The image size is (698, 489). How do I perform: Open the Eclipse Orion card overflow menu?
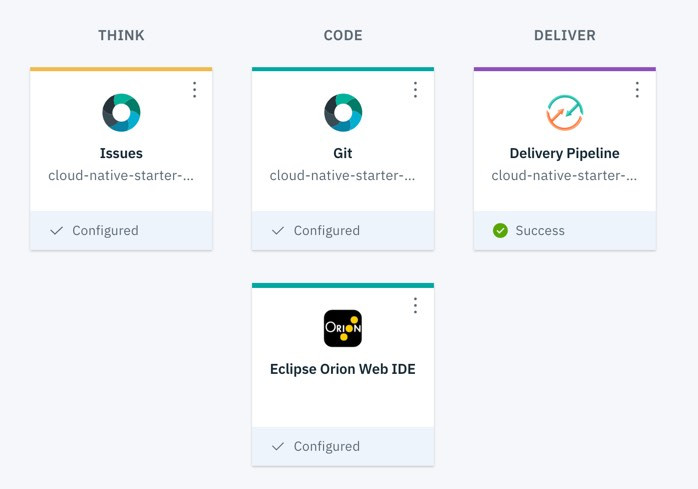[416, 306]
